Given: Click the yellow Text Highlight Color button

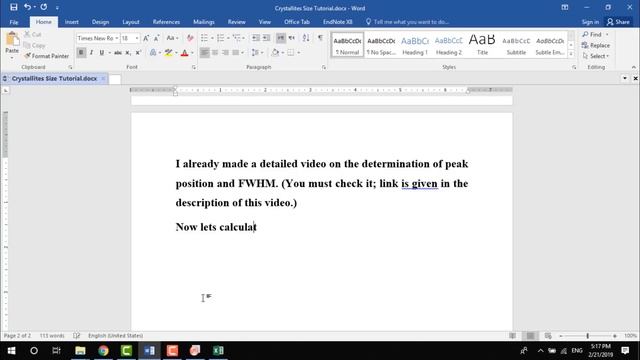Looking at the screenshot, I should [x=168, y=53].
